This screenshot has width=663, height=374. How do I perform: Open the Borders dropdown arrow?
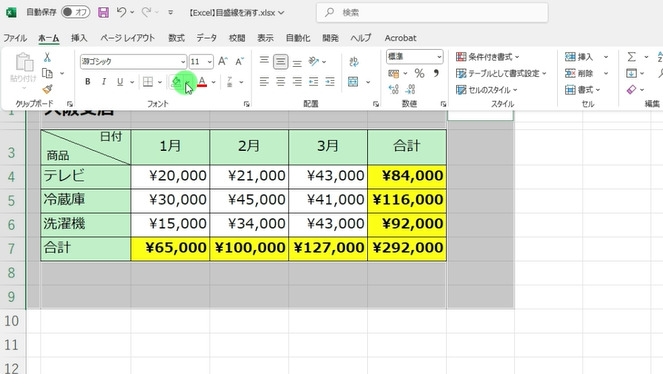tap(160, 82)
